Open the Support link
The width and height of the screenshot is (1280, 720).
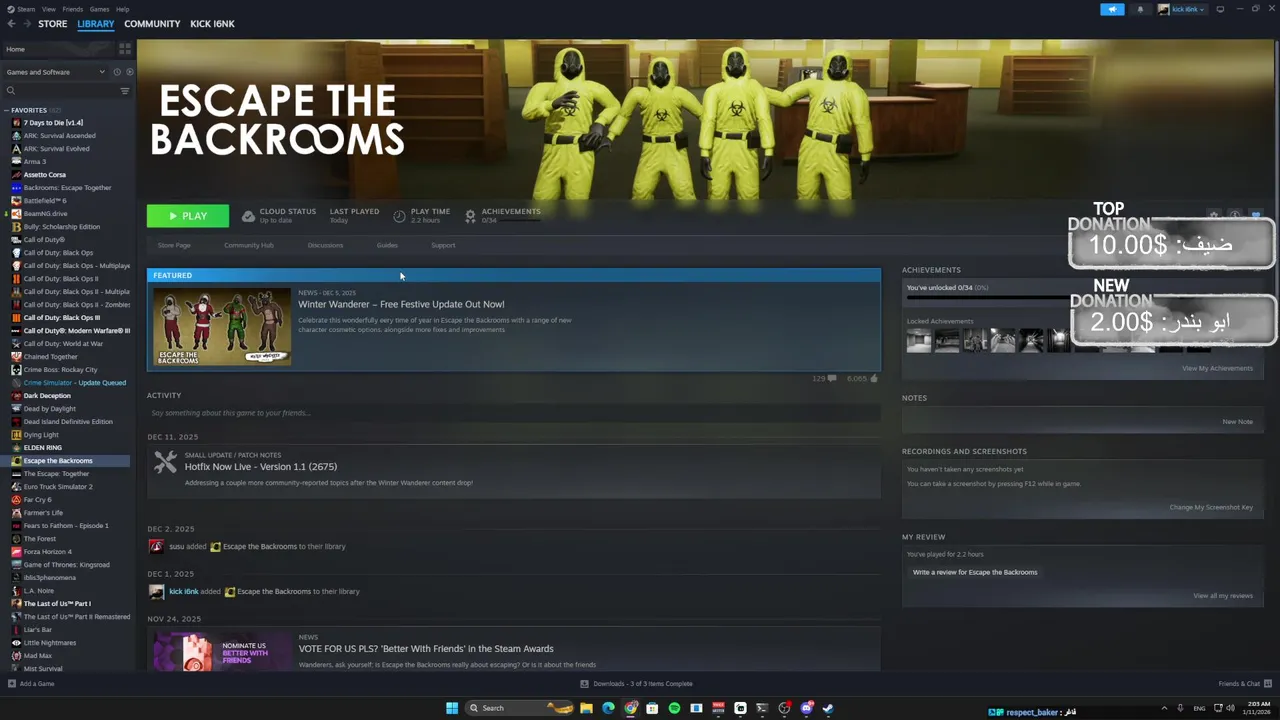(x=443, y=245)
